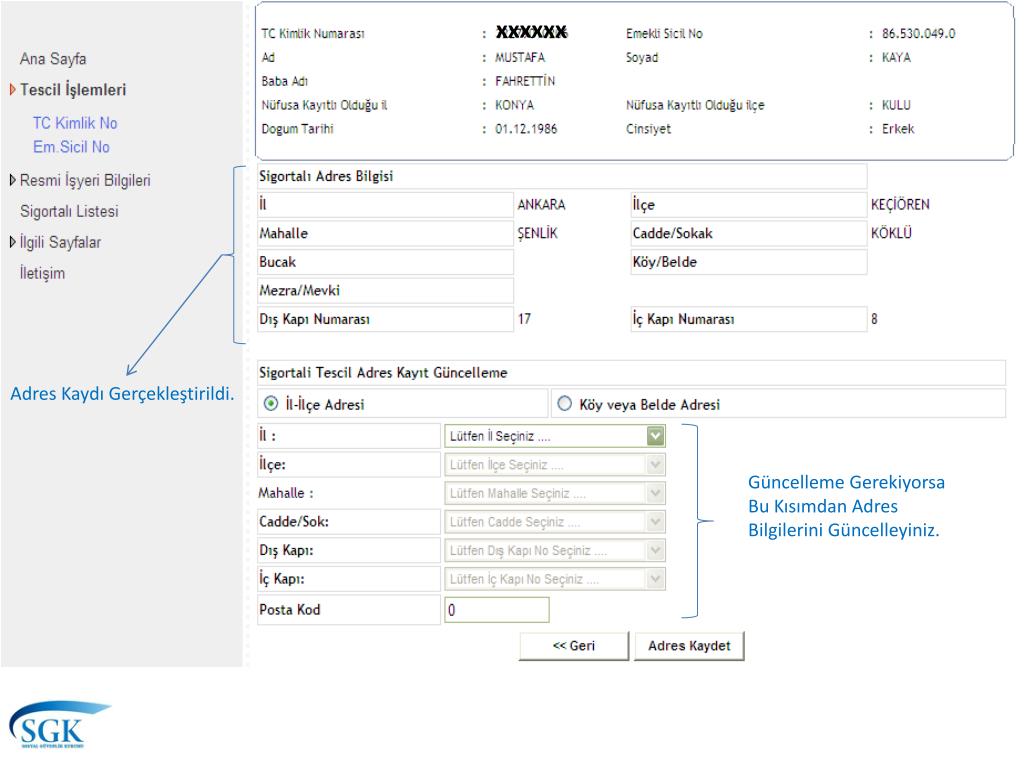
Task: Click the Mezra/Mevki label
Action: tap(299, 291)
